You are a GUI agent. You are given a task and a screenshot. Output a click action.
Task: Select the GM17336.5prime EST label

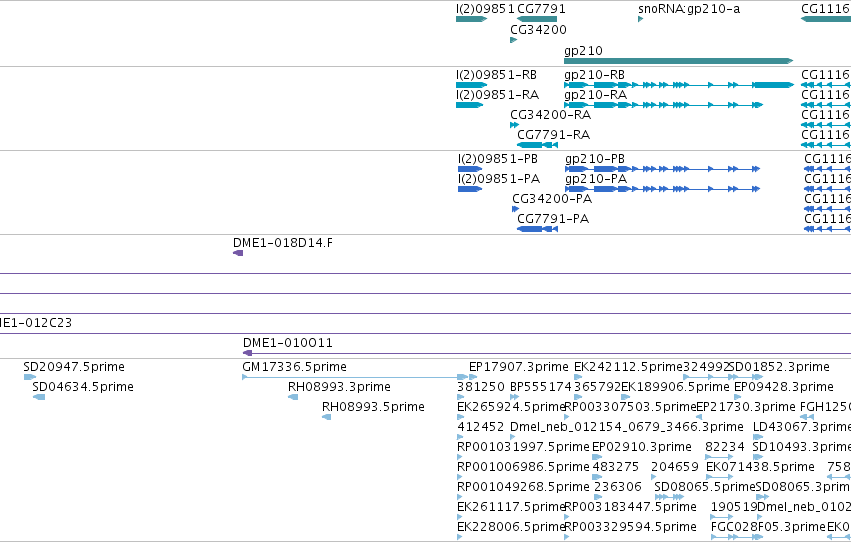click(x=294, y=367)
